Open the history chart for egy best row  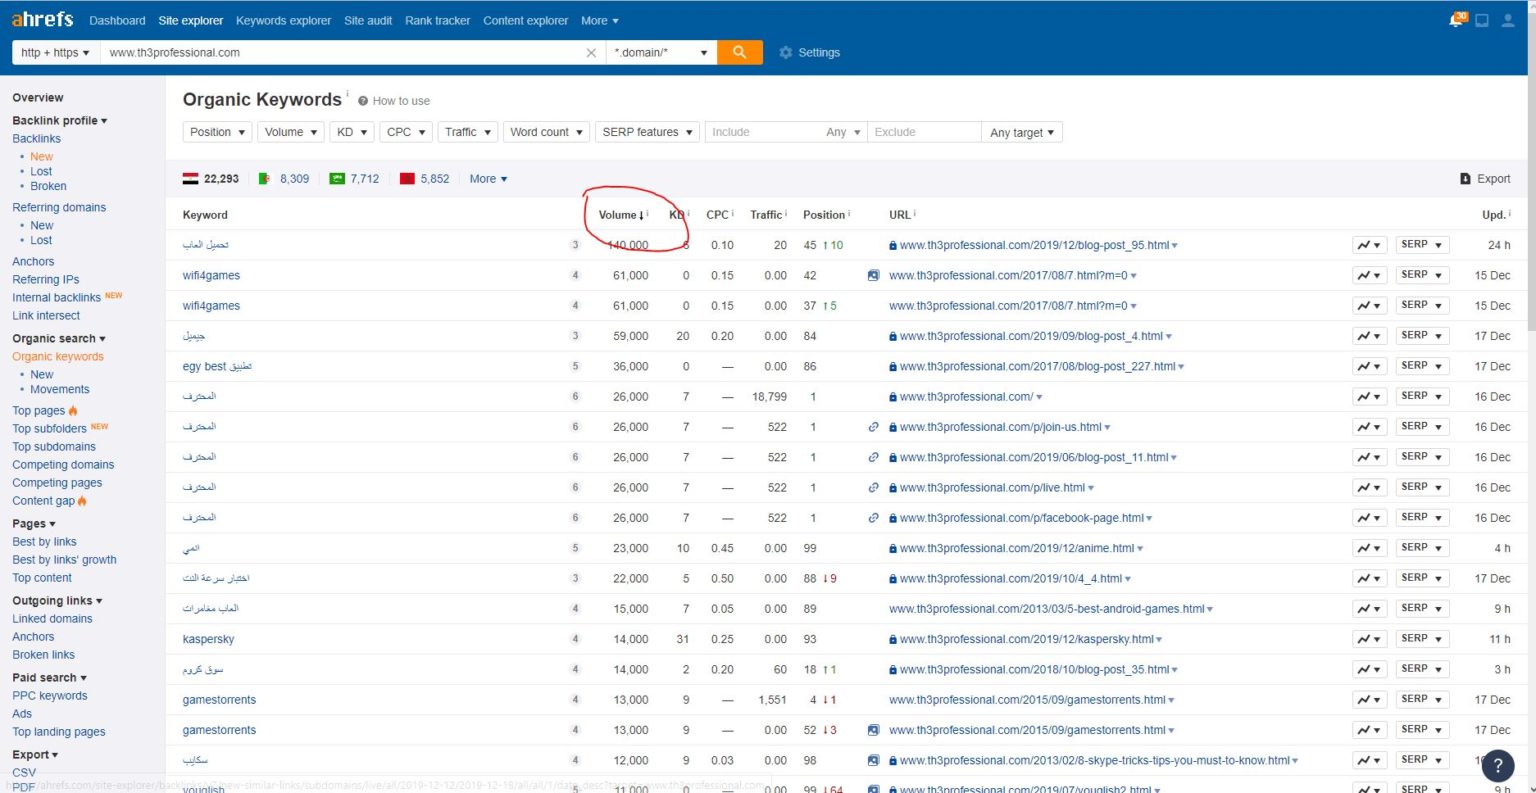tap(1369, 366)
